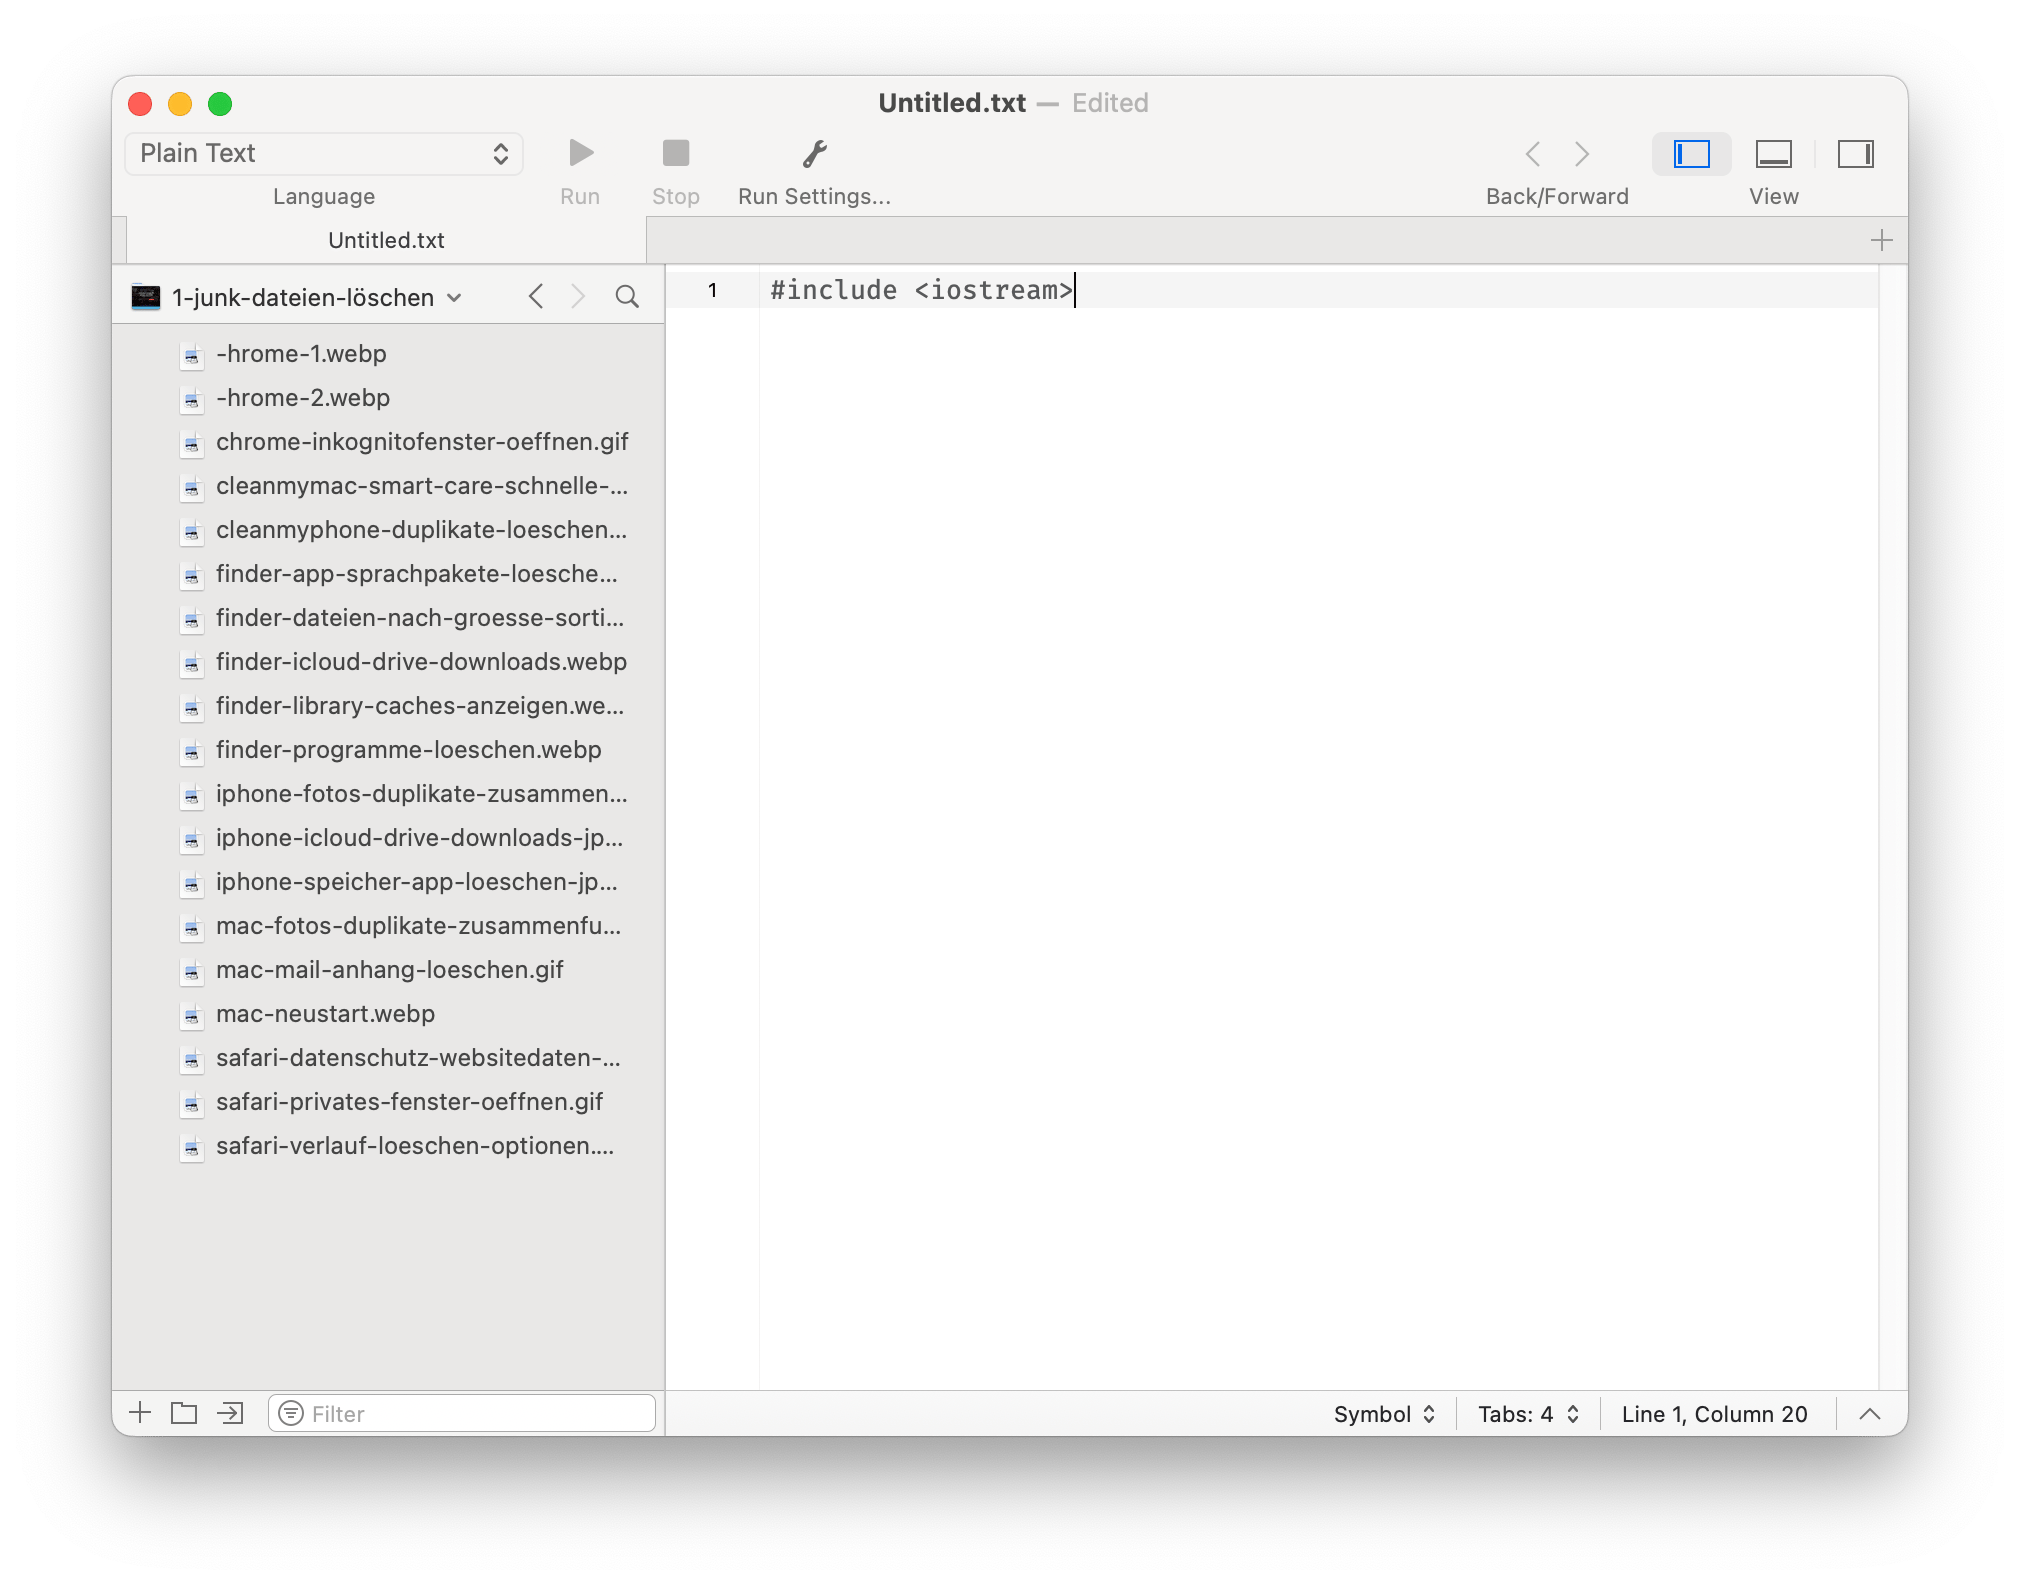
Task: Click the Run play icon
Action: point(580,153)
